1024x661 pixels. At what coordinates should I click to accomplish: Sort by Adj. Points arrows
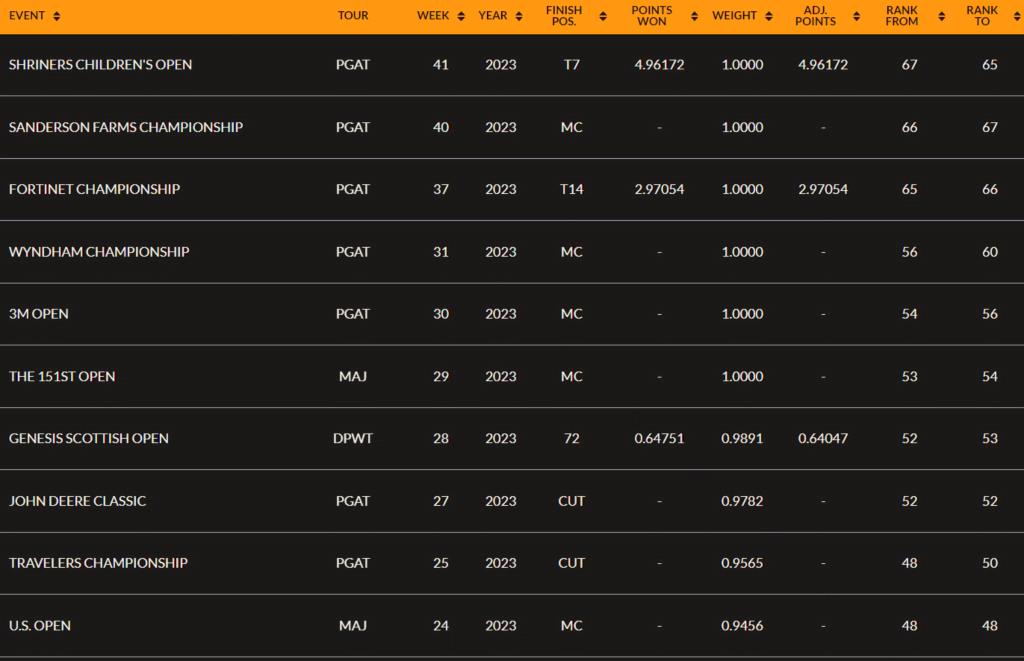coord(856,16)
